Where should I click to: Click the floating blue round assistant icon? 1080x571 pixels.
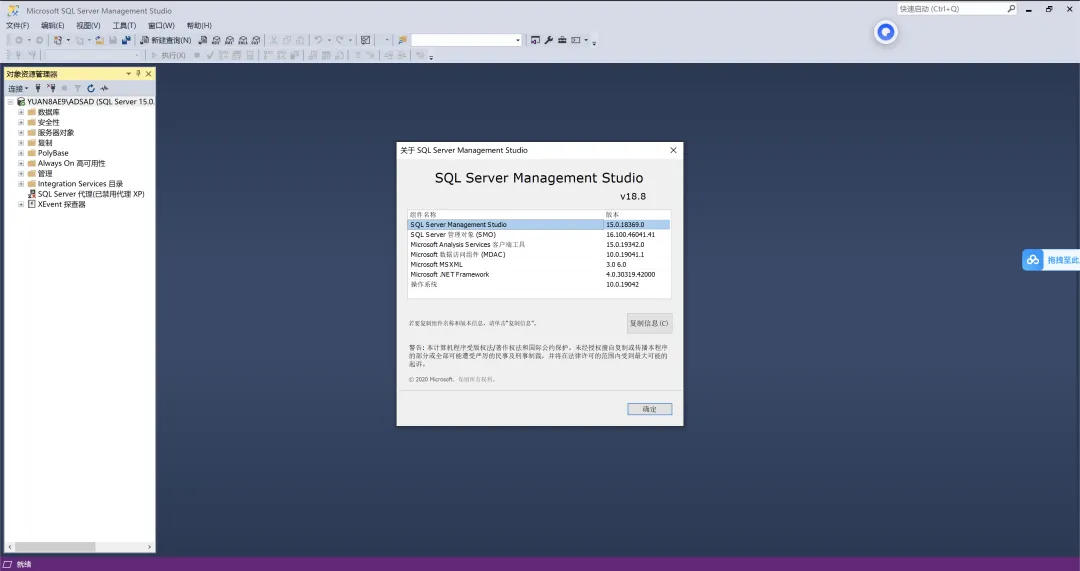[886, 32]
